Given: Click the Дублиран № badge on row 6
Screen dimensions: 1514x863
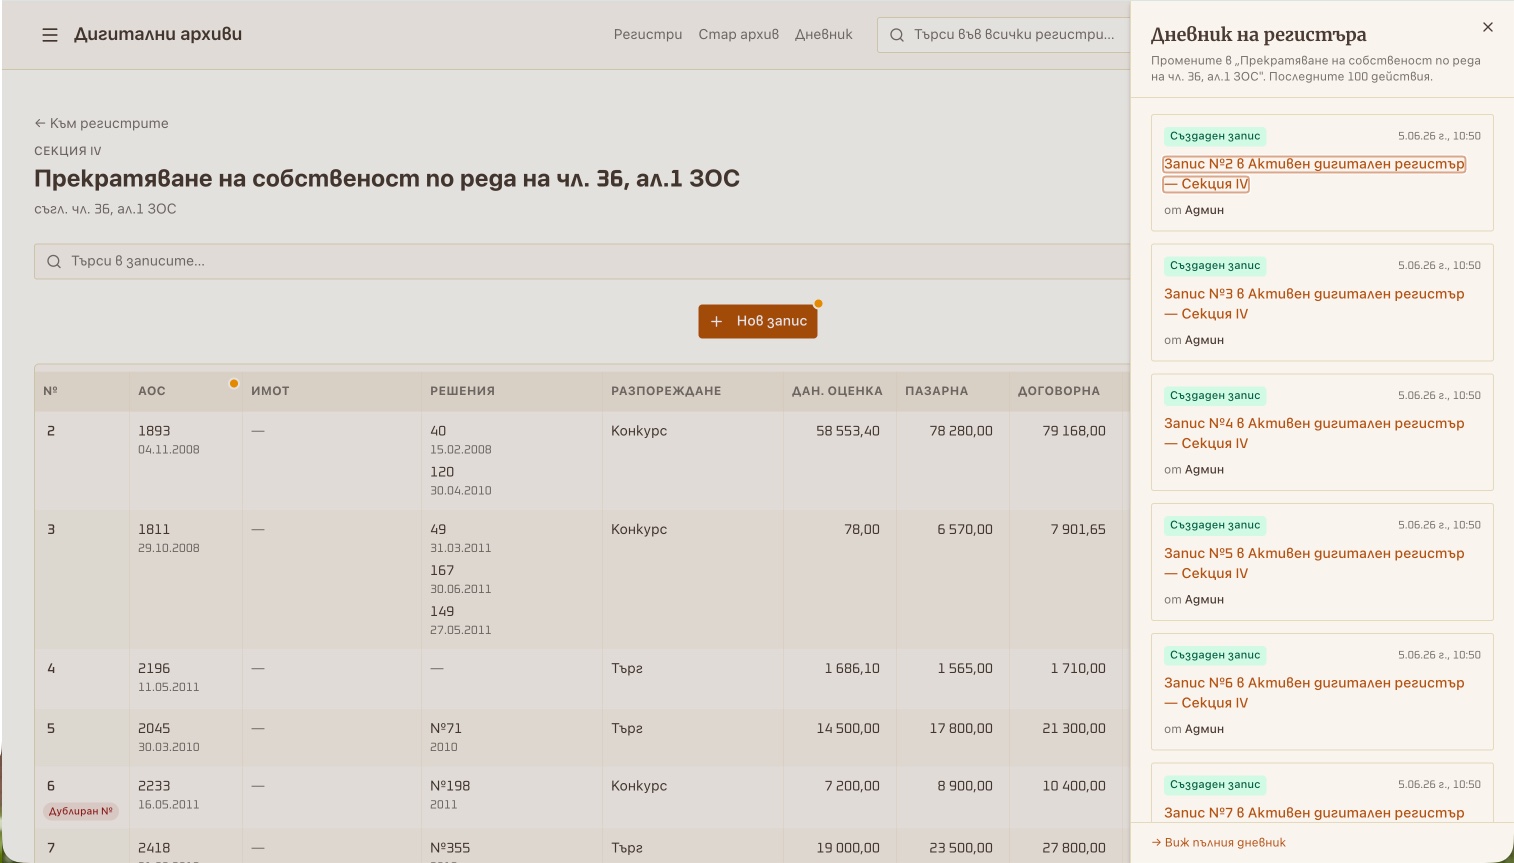Looking at the screenshot, I should pos(80,811).
